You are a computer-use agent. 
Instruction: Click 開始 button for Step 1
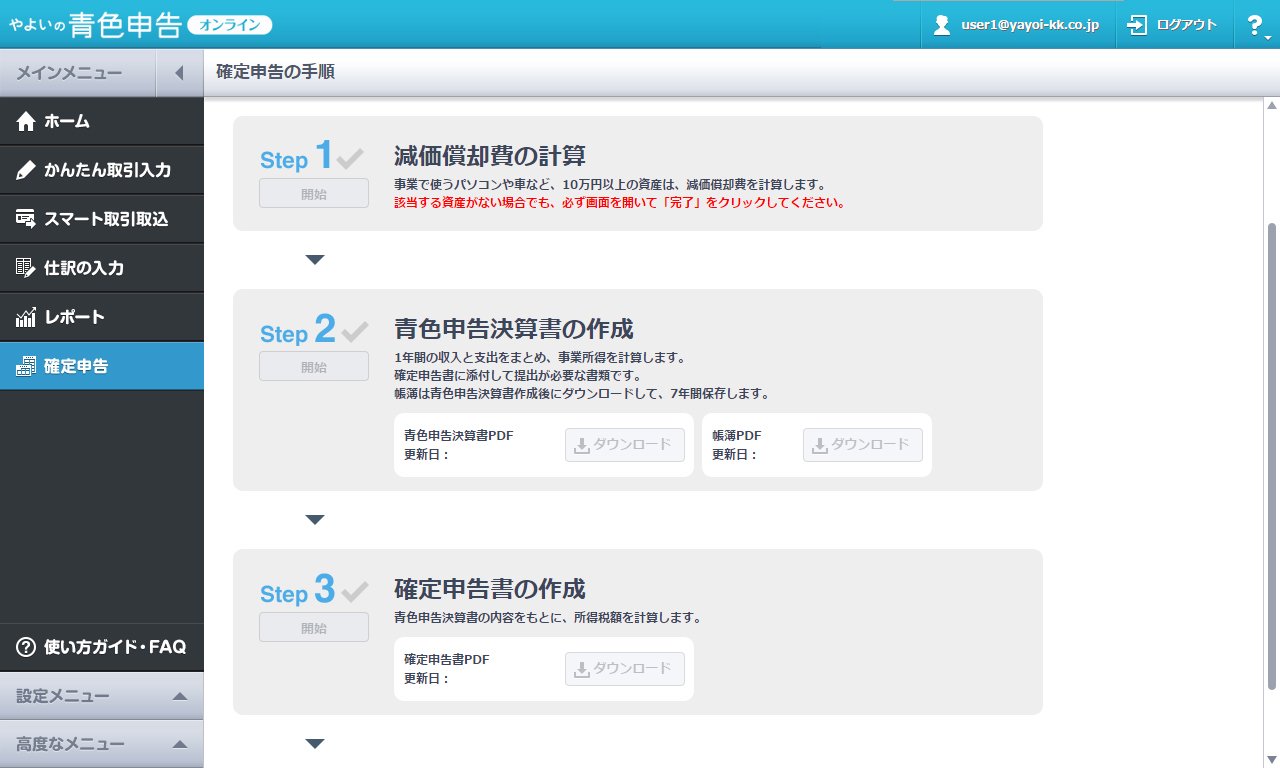point(314,194)
